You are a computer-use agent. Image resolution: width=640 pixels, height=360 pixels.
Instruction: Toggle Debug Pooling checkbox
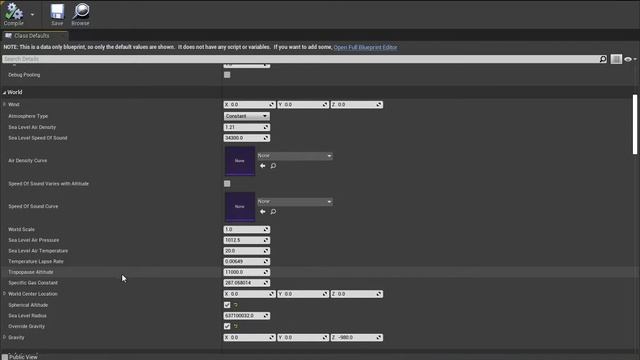pos(227,75)
